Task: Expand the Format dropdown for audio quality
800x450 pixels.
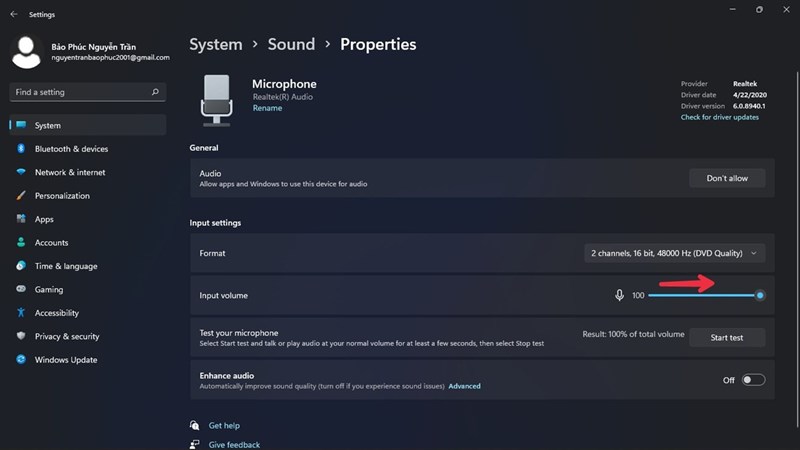Action: 675,254
